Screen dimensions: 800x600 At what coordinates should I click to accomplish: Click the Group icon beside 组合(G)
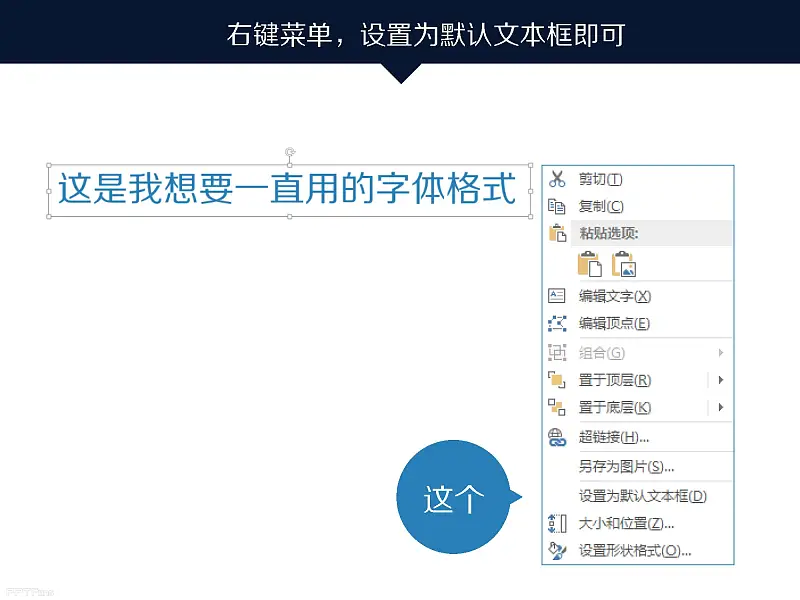pyautogui.click(x=557, y=353)
